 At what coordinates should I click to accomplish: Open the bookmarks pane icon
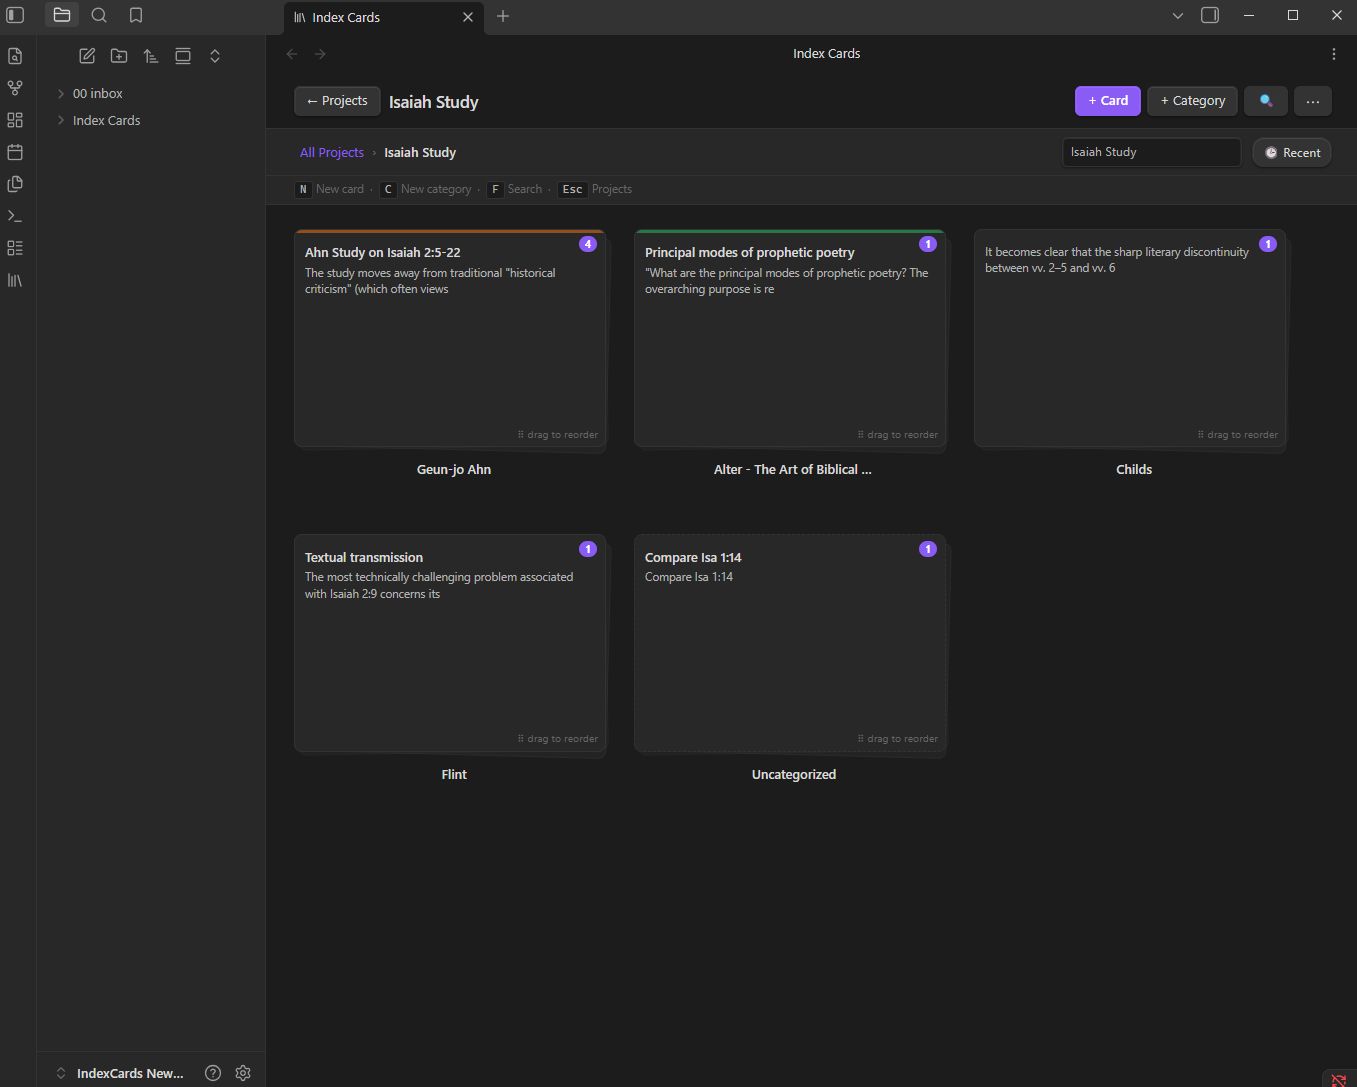click(x=136, y=15)
